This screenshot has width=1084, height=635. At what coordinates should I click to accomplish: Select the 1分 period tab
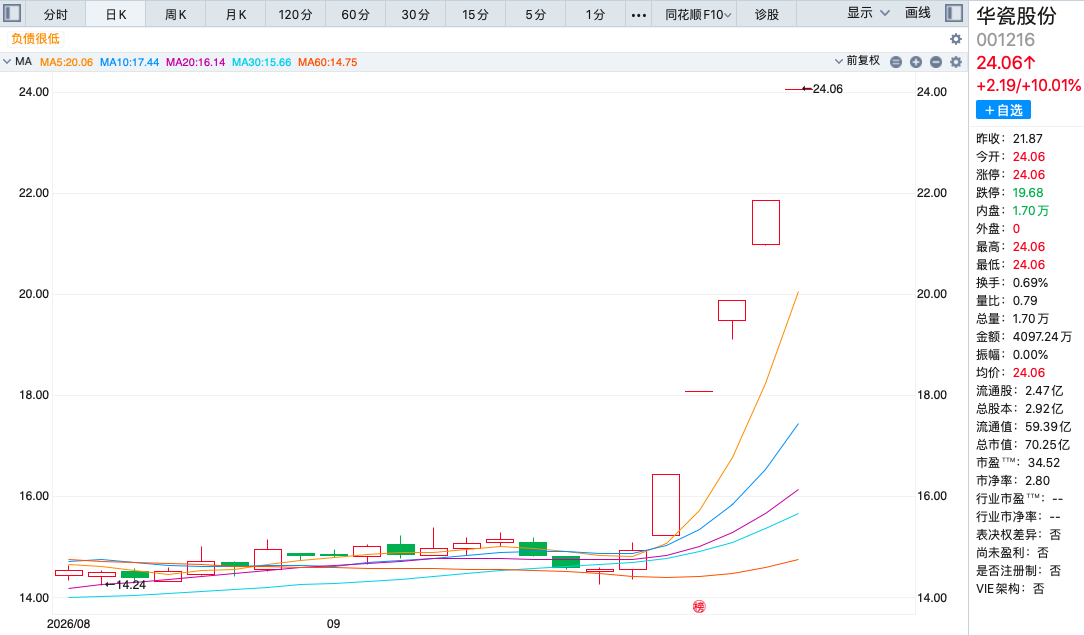pos(595,15)
